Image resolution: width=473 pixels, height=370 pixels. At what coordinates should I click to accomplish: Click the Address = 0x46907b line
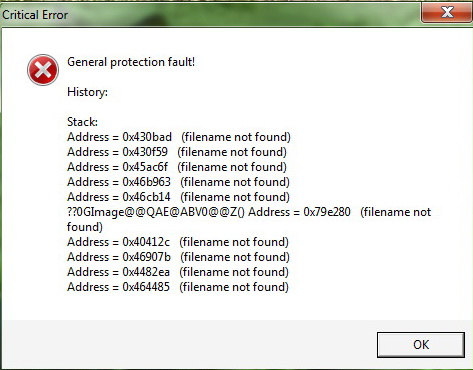pyautogui.click(x=178, y=257)
